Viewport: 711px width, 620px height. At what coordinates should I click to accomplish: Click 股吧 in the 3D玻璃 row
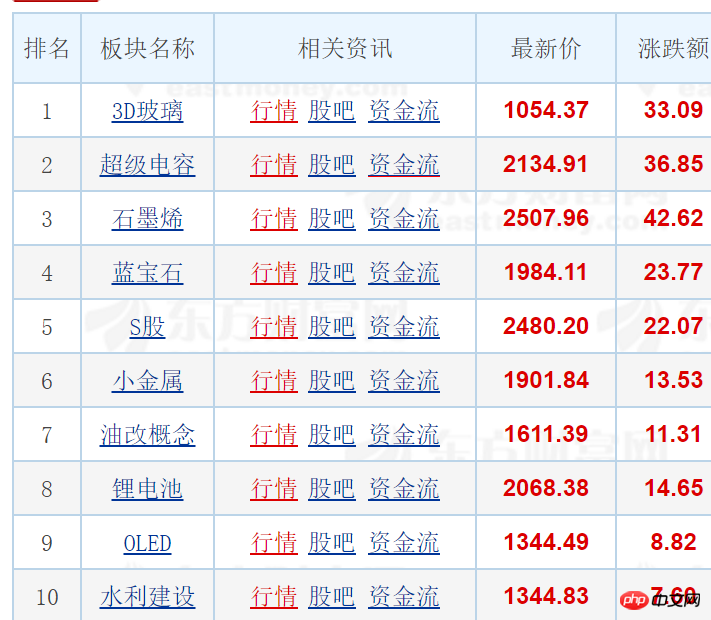[331, 111]
